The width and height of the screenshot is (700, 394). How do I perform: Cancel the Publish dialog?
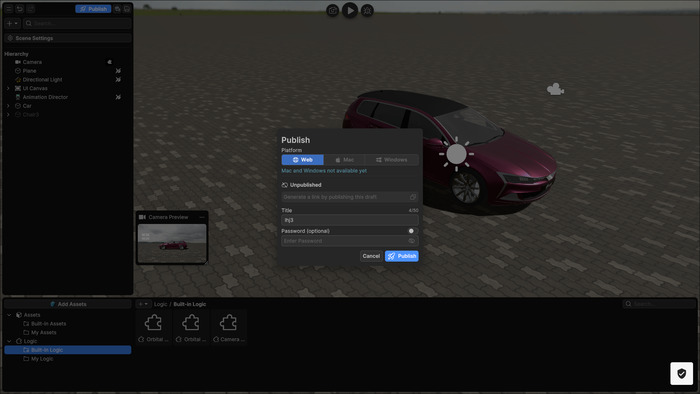pyautogui.click(x=371, y=256)
